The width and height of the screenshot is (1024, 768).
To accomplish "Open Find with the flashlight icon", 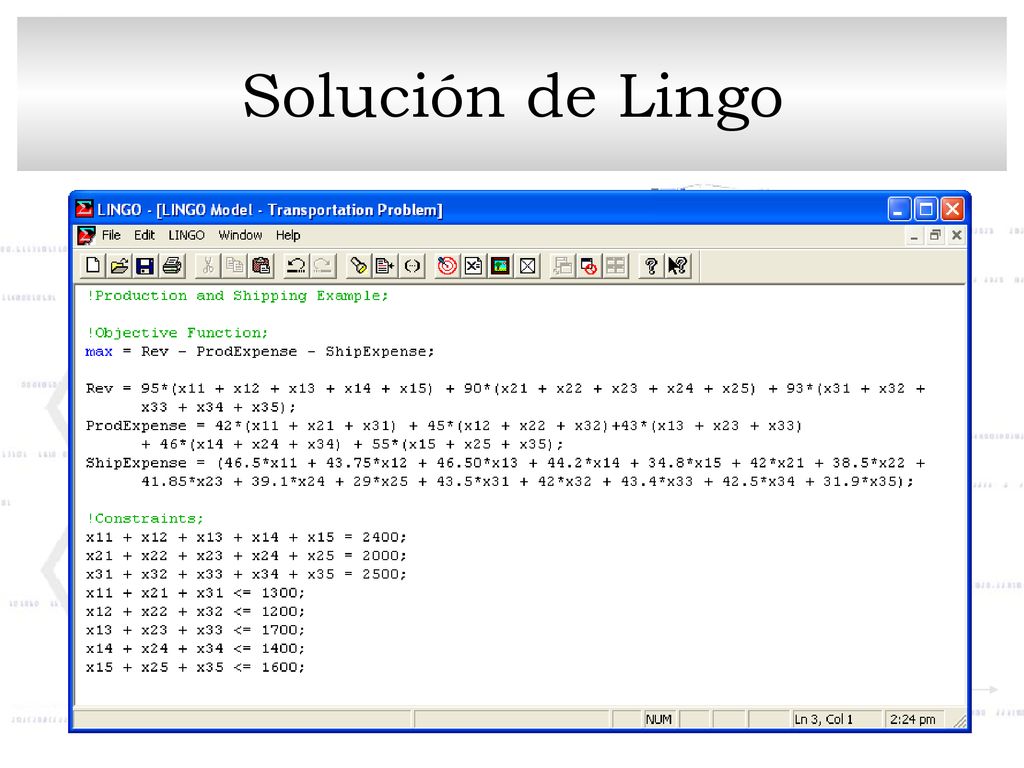I will (358, 266).
